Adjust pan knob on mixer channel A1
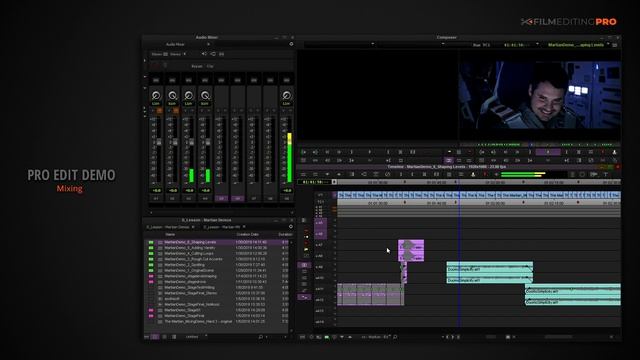The width and height of the screenshot is (640, 360). click(156, 96)
